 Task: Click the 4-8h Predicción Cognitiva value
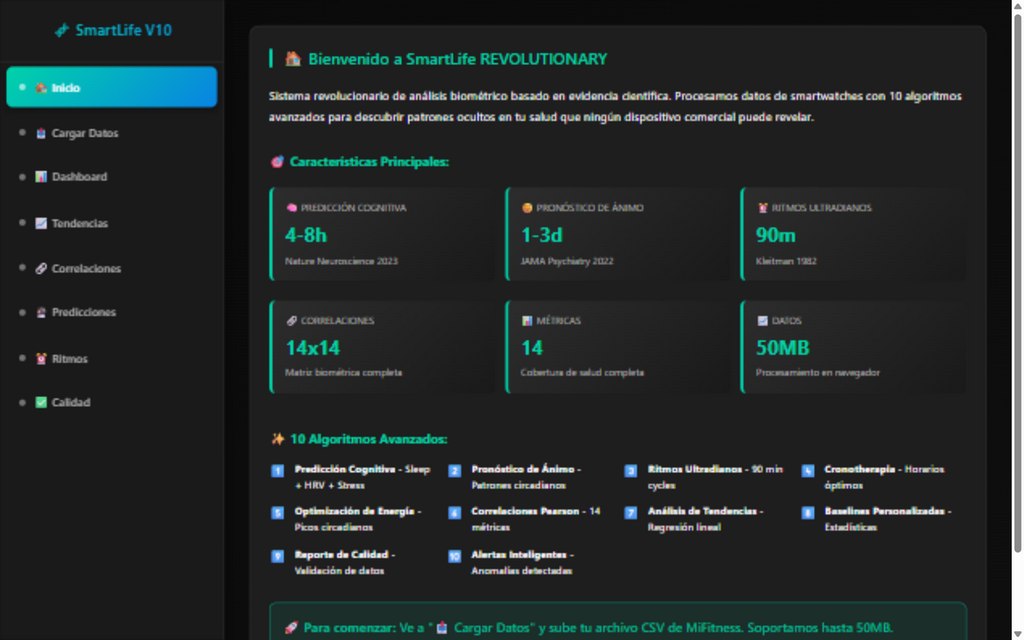[x=306, y=235]
